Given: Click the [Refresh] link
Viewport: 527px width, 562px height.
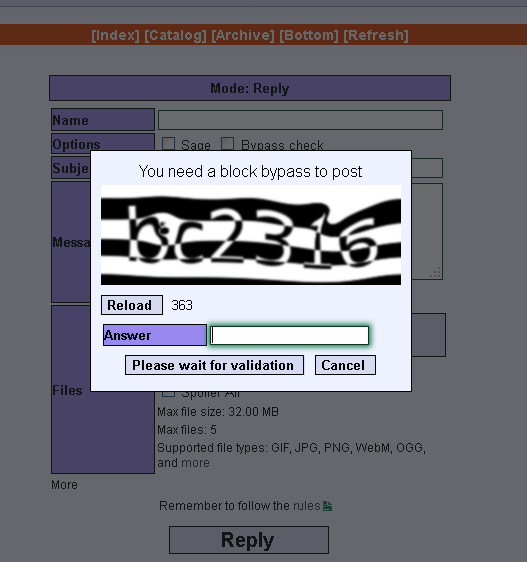Looking at the screenshot, I should pos(376,35).
